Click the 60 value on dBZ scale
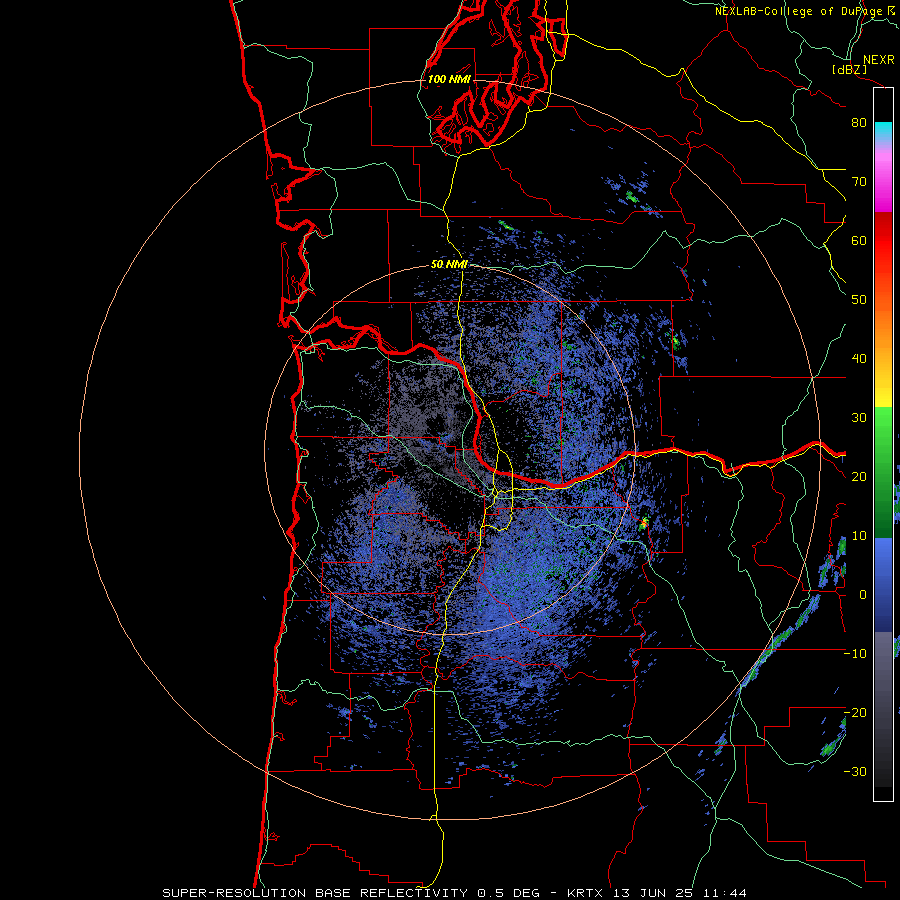This screenshot has height=900, width=900. pos(859,241)
